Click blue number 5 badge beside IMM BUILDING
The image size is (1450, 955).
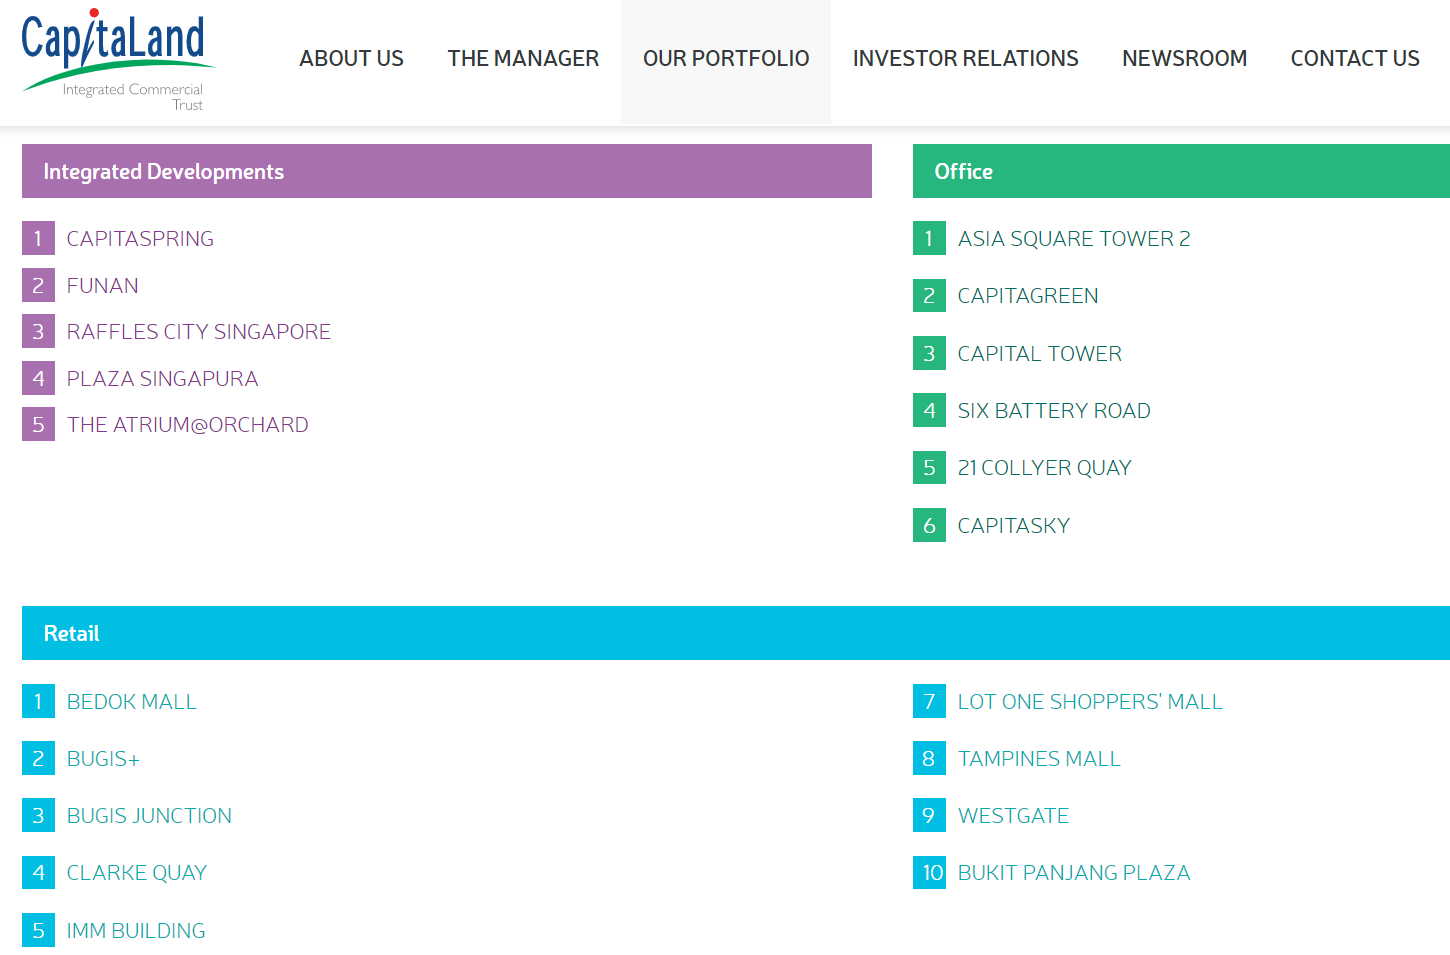pos(38,931)
